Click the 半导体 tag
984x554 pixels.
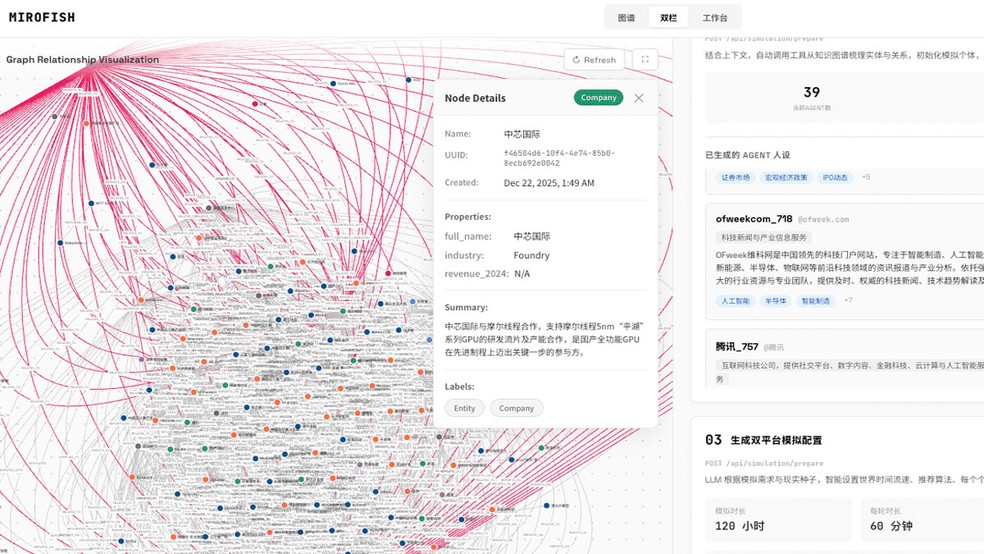tap(775, 301)
